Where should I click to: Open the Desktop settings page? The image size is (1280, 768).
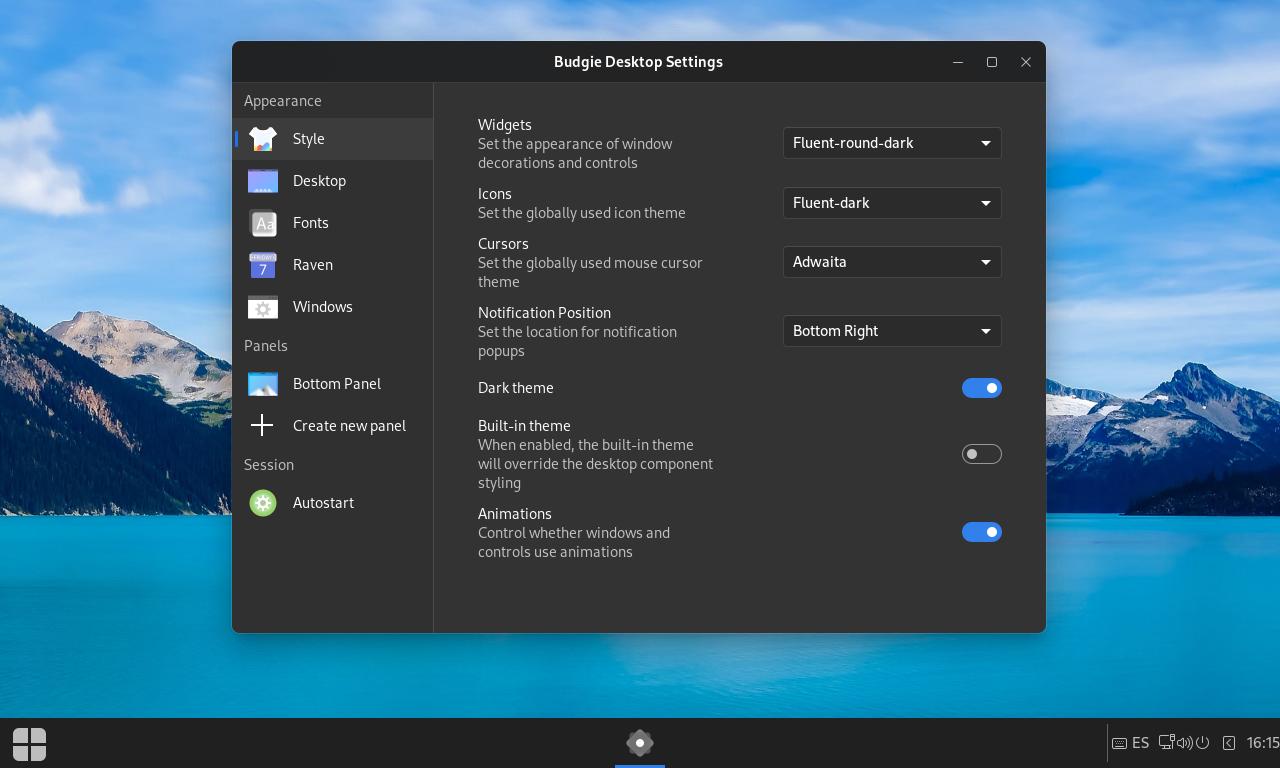coord(333,181)
